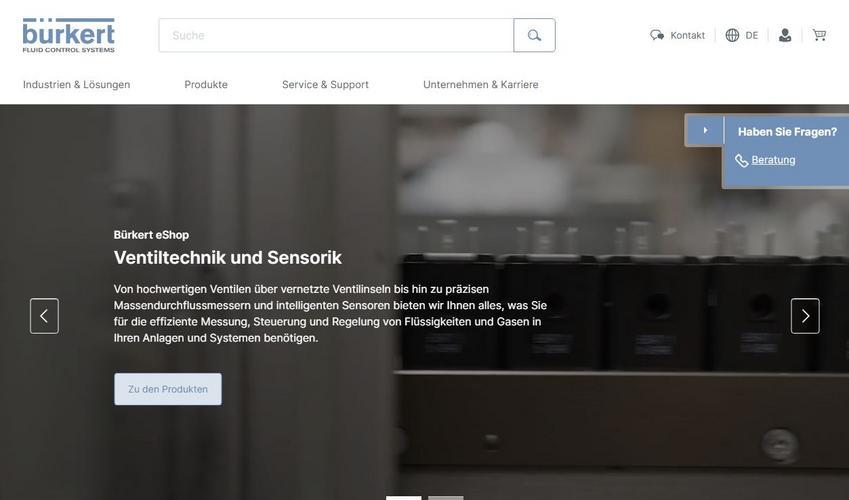Screen dimensions: 849x500
Task: Click the Kontakt chat bubble icon
Action: [x=657, y=35]
